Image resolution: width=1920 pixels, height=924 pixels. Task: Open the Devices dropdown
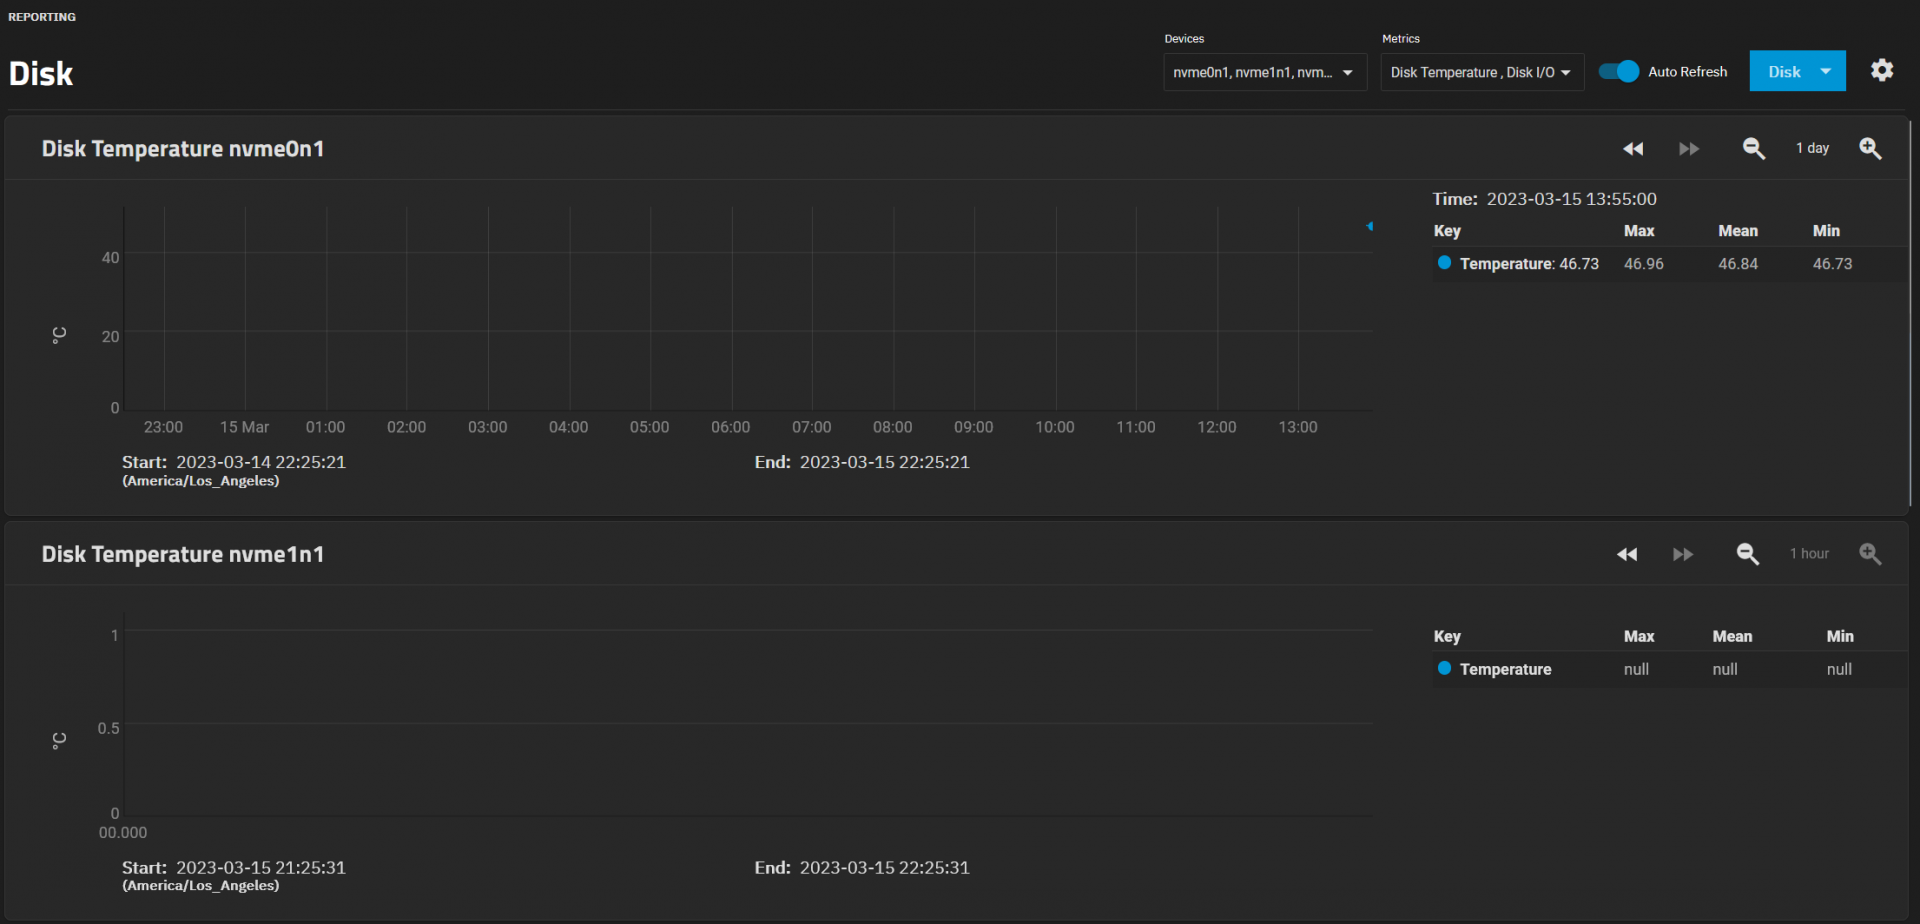pyautogui.click(x=1265, y=72)
